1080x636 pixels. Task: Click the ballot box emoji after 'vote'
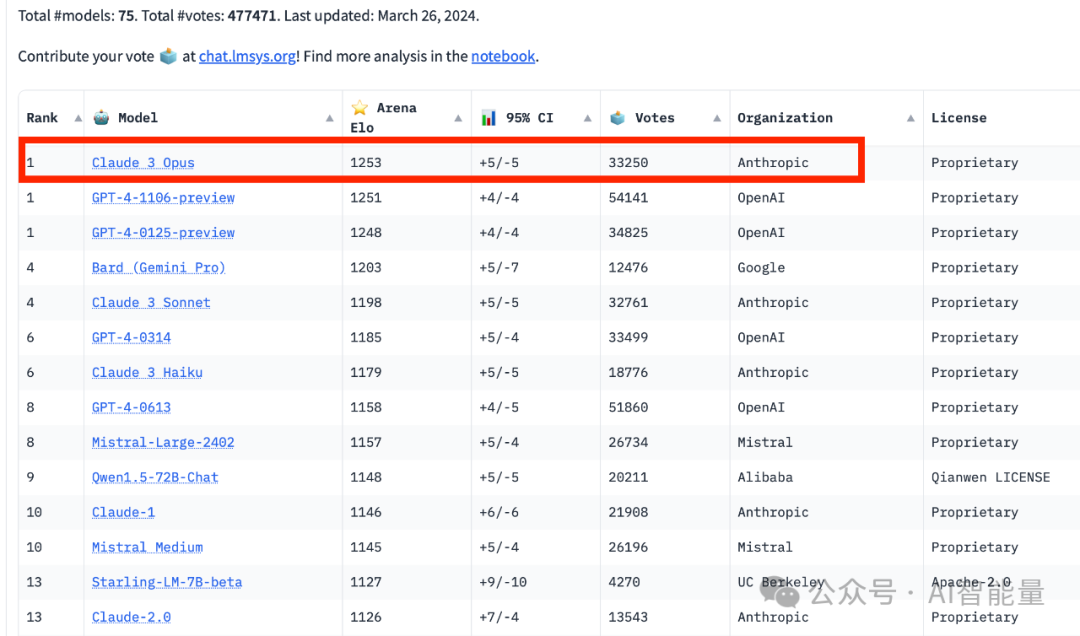pos(168,57)
